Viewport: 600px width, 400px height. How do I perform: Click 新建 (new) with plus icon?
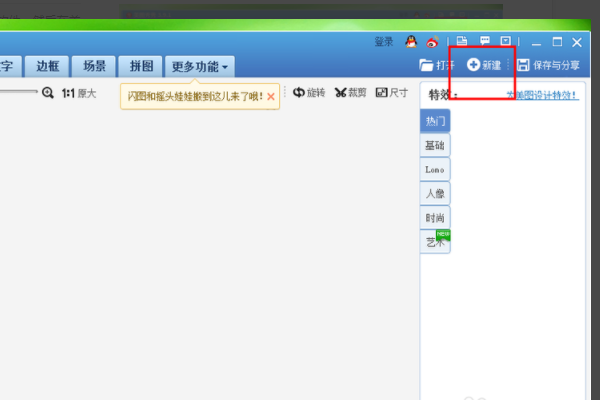pos(484,65)
